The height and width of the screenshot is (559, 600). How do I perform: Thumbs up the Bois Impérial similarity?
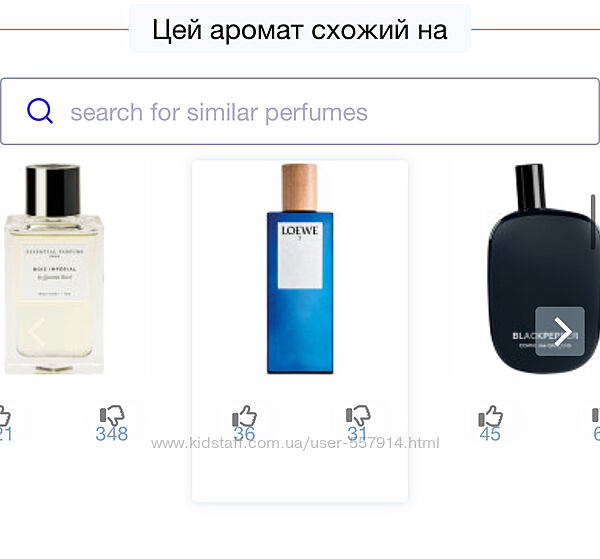click(4, 416)
